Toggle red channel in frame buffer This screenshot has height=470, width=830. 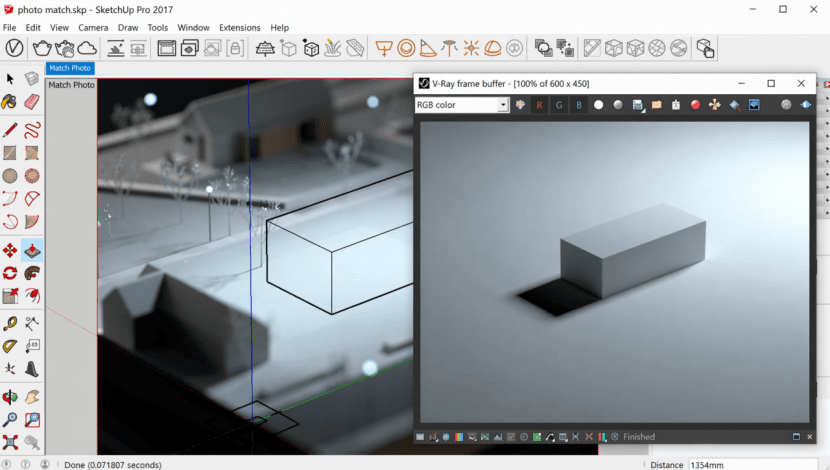[539, 105]
